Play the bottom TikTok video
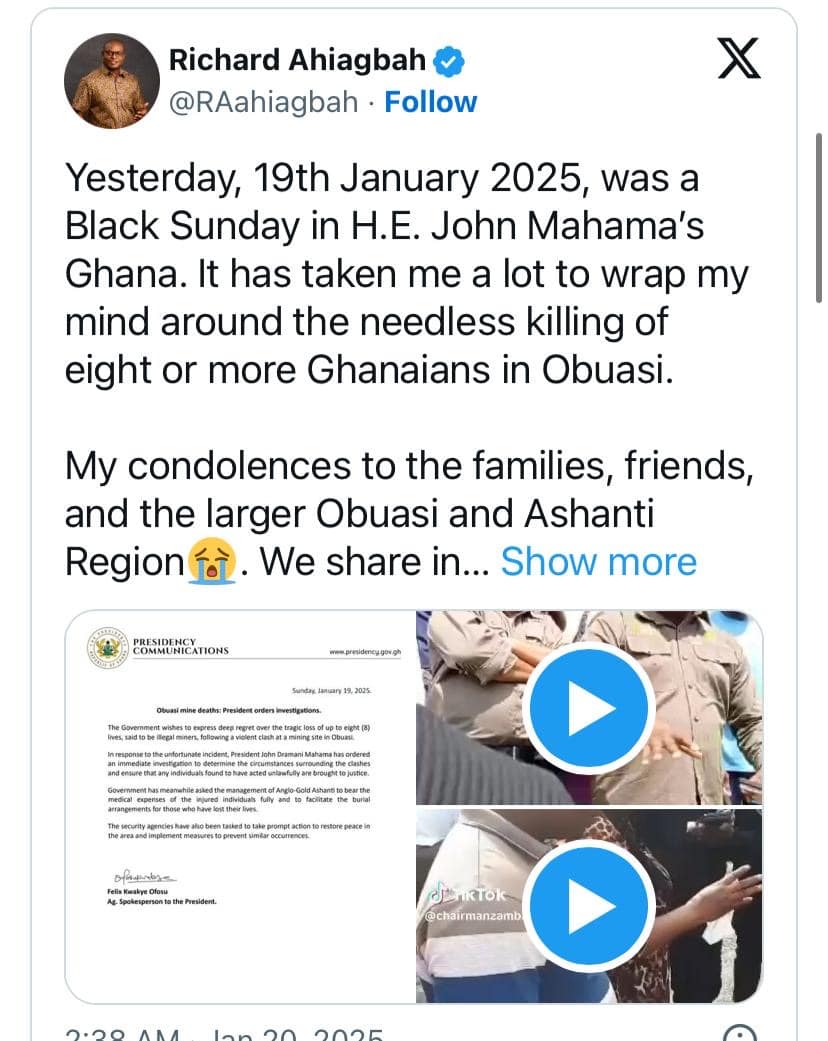The width and height of the screenshot is (828, 1041). coord(590,906)
